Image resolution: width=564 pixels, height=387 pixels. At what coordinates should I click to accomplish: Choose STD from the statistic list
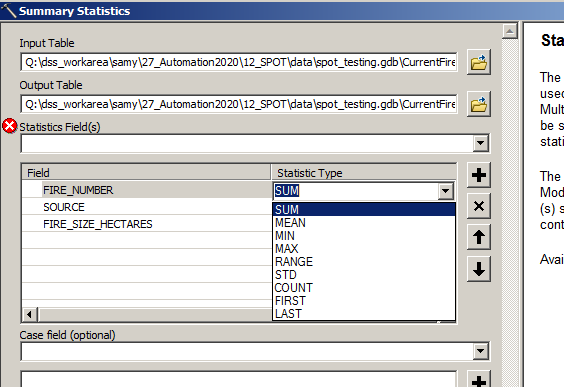(364, 274)
